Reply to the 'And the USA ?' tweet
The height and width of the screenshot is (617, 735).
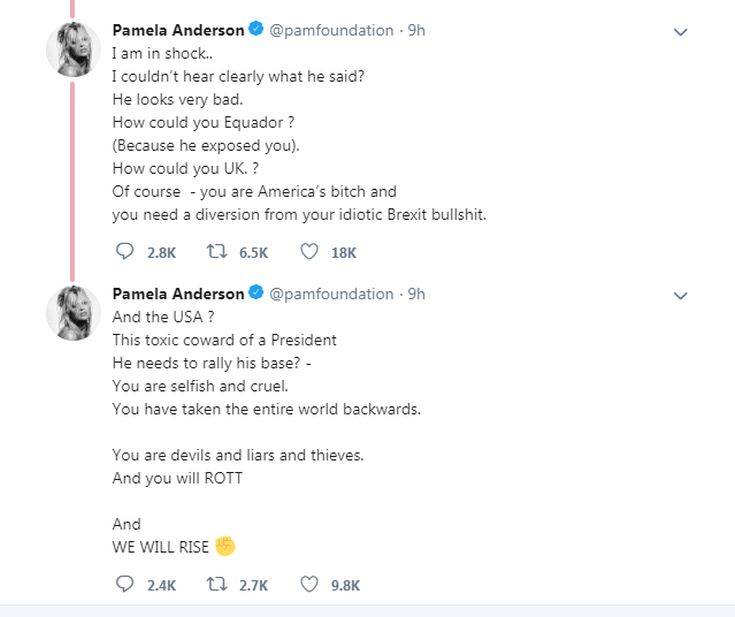(x=125, y=584)
